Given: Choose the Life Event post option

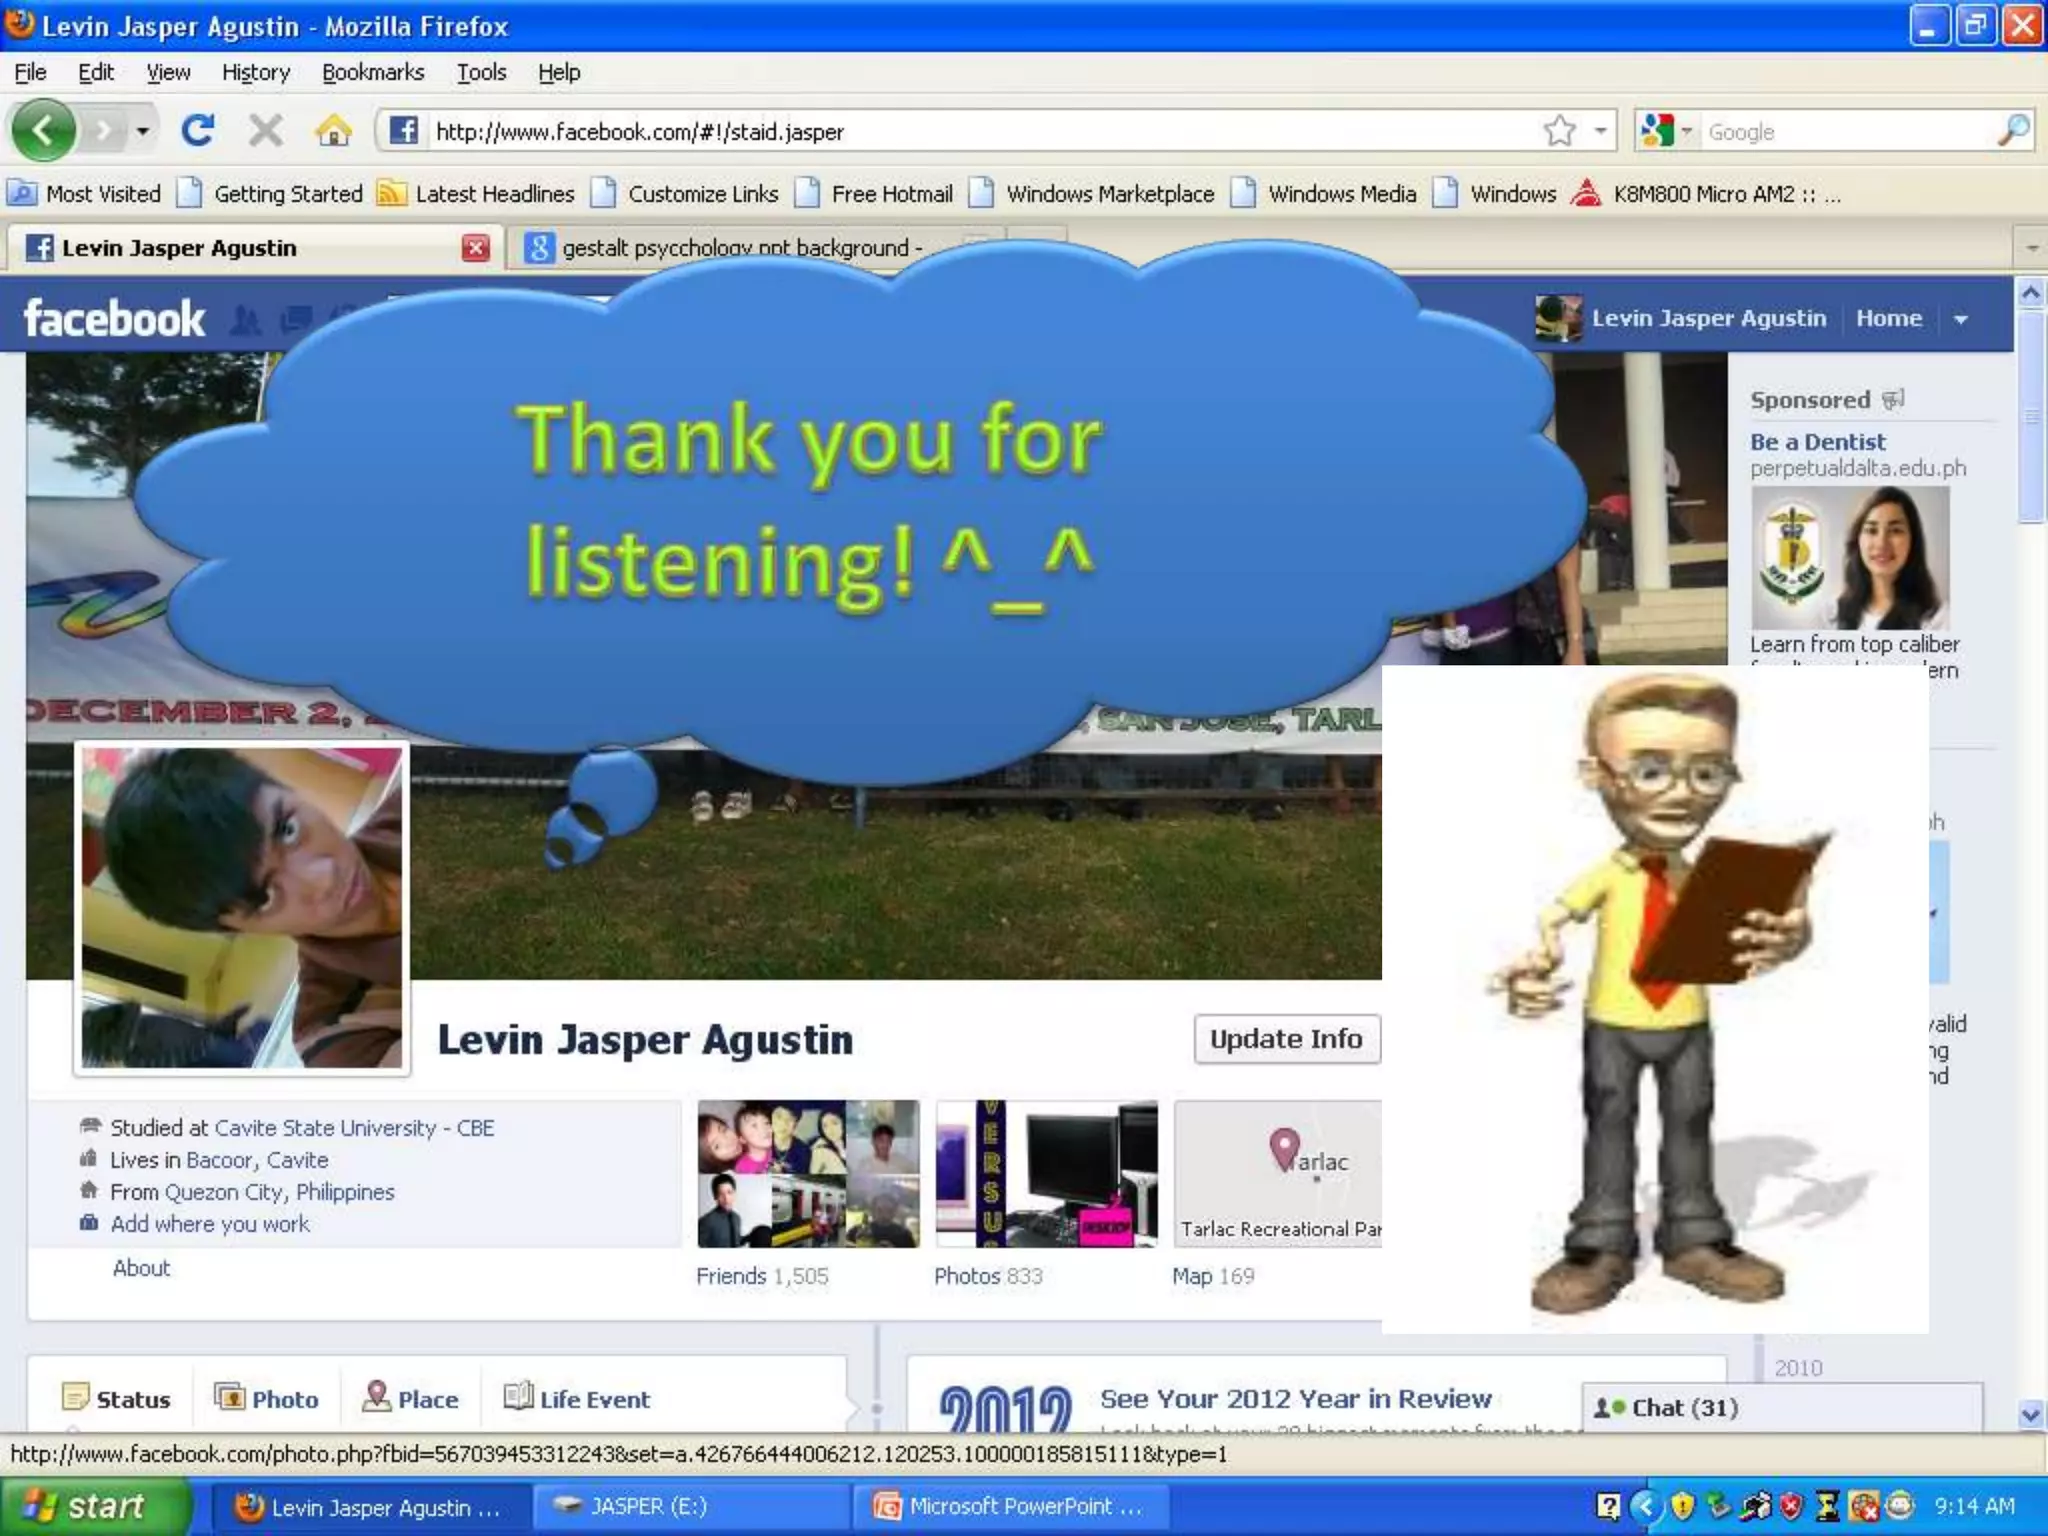Looking at the screenshot, I should [577, 1399].
